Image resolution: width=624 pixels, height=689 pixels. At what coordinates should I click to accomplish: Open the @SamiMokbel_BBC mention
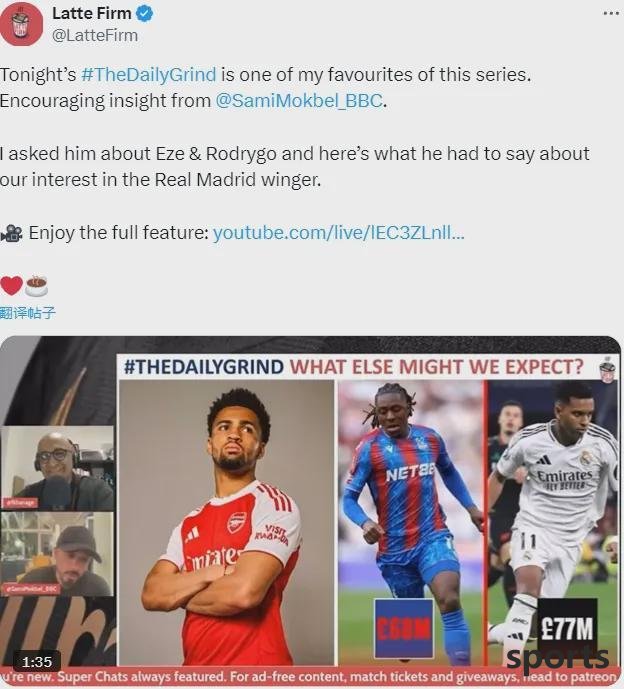(x=299, y=101)
